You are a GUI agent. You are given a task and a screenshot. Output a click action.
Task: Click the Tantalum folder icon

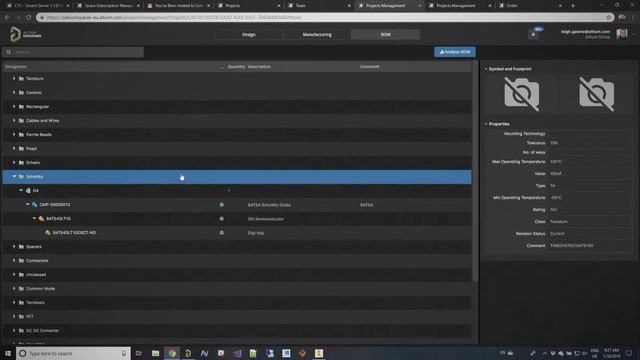click(x=21, y=78)
